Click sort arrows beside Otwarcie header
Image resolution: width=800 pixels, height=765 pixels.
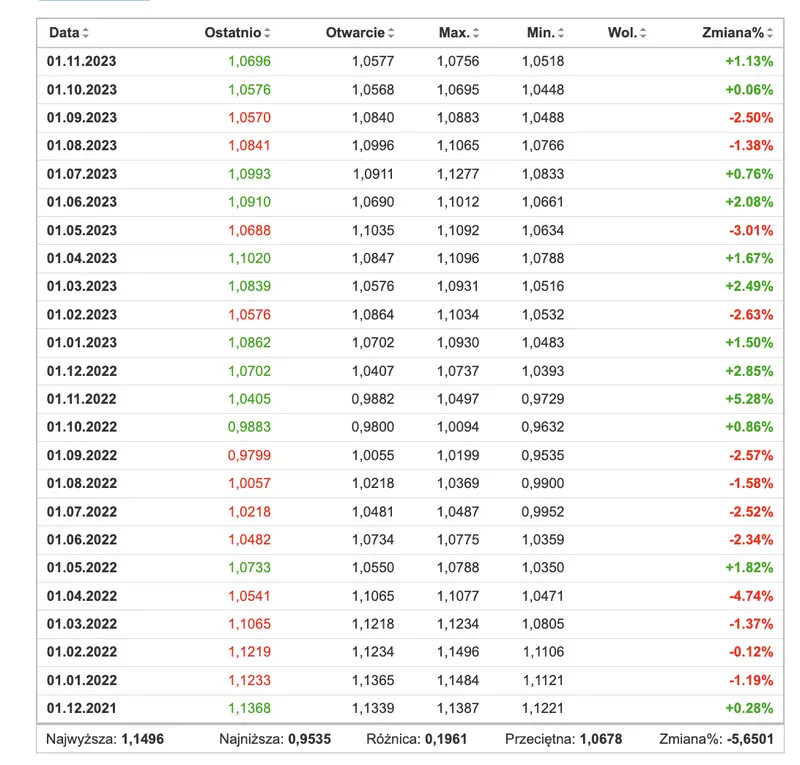click(391, 33)
